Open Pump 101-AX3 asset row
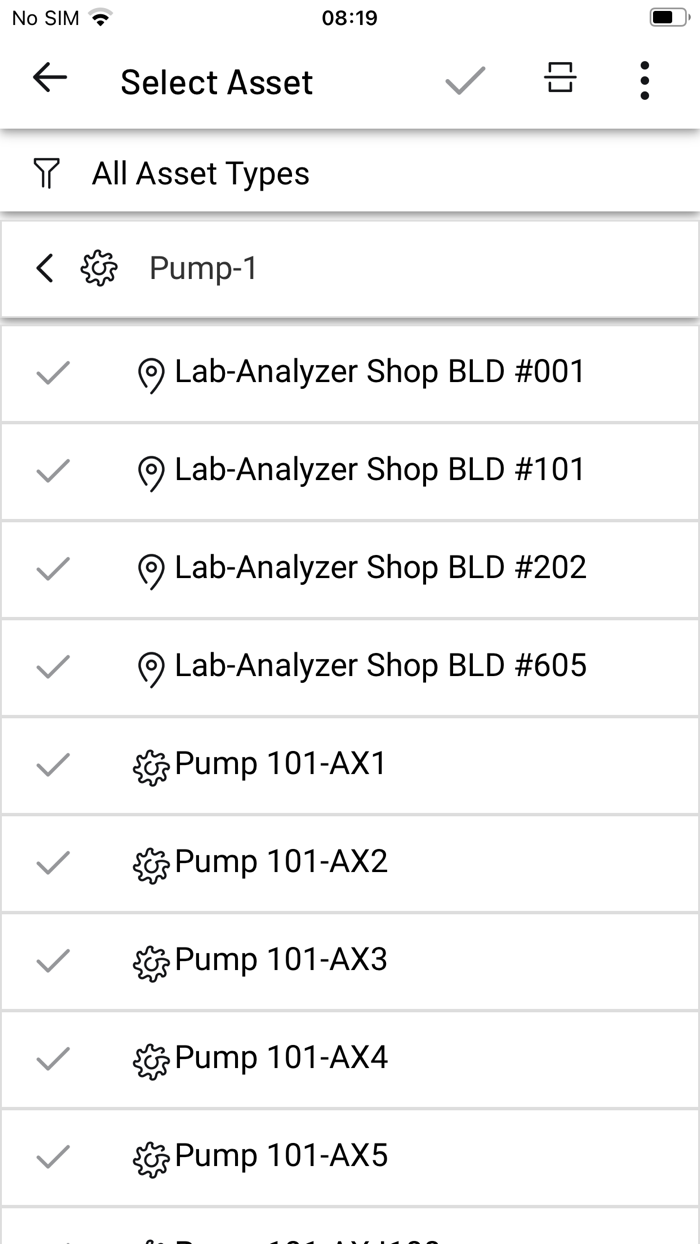 350,961
